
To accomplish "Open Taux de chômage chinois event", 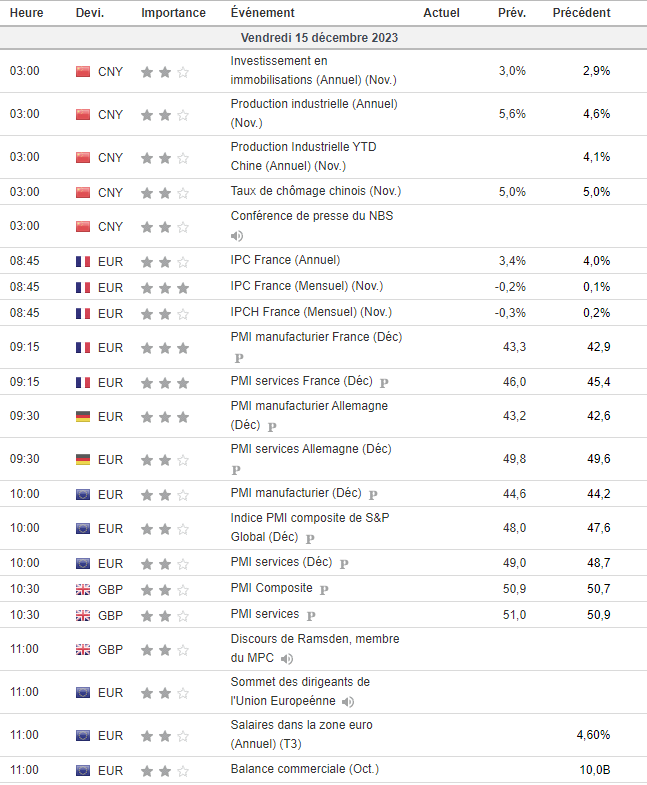I will tap(315, 191).
